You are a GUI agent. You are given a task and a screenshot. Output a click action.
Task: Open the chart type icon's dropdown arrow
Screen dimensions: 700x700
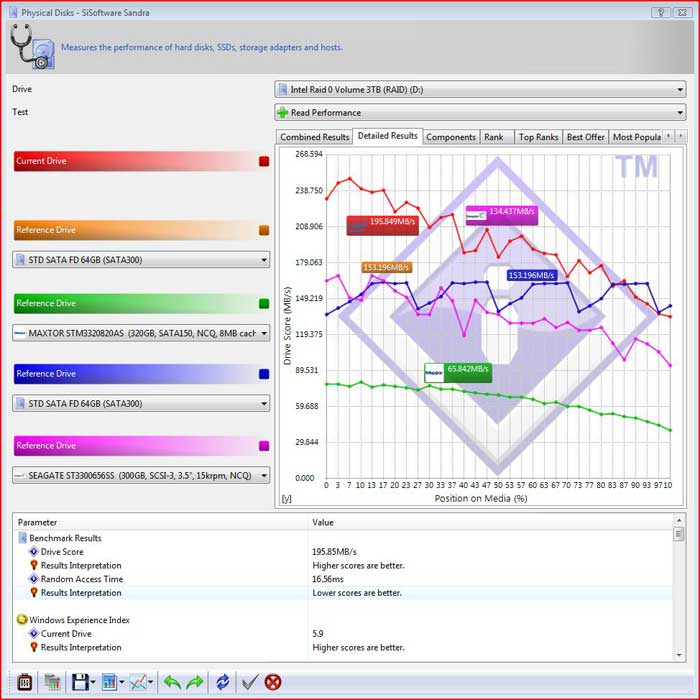click(121, 682)
